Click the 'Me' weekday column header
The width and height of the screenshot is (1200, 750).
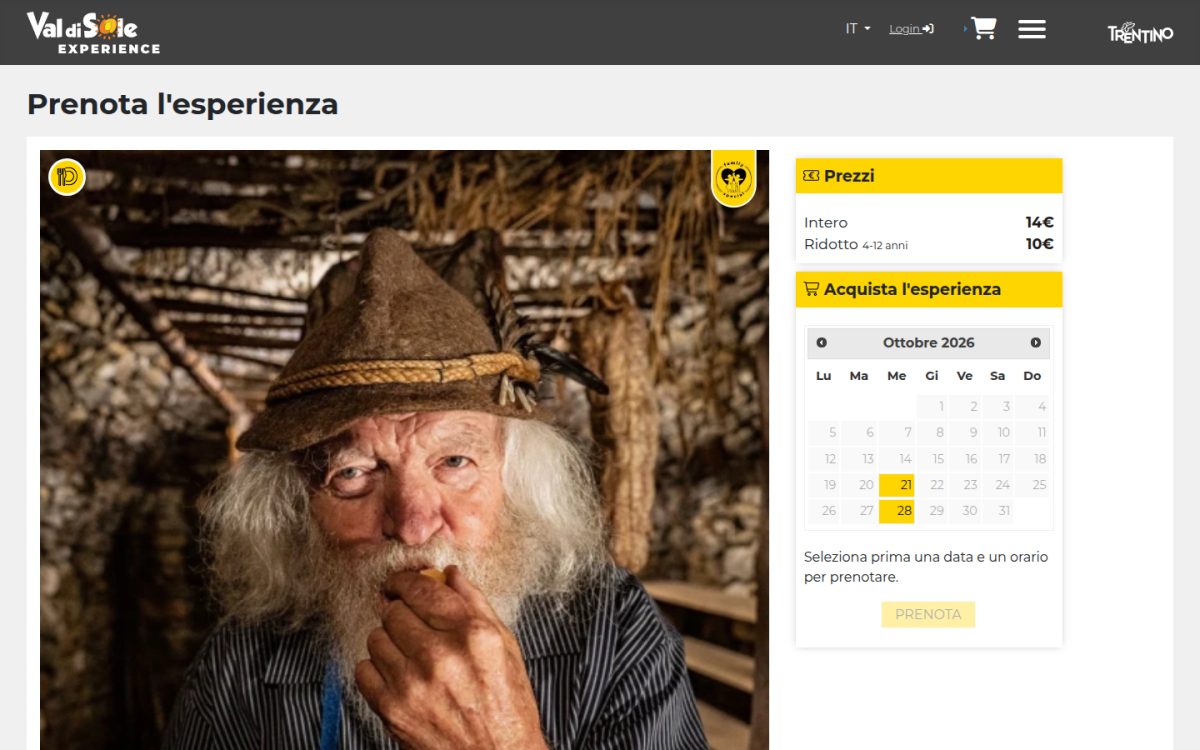[897, 376]
